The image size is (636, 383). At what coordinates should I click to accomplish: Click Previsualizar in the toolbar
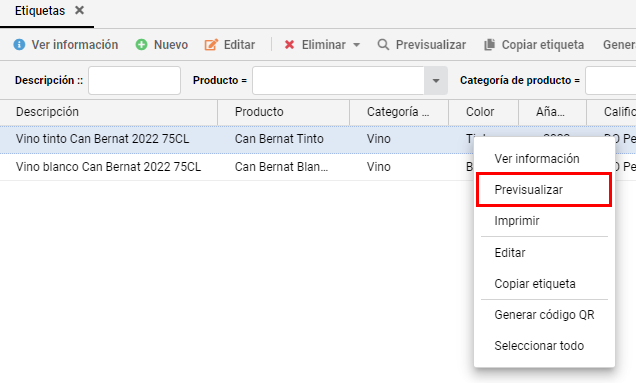click(422, 45)
